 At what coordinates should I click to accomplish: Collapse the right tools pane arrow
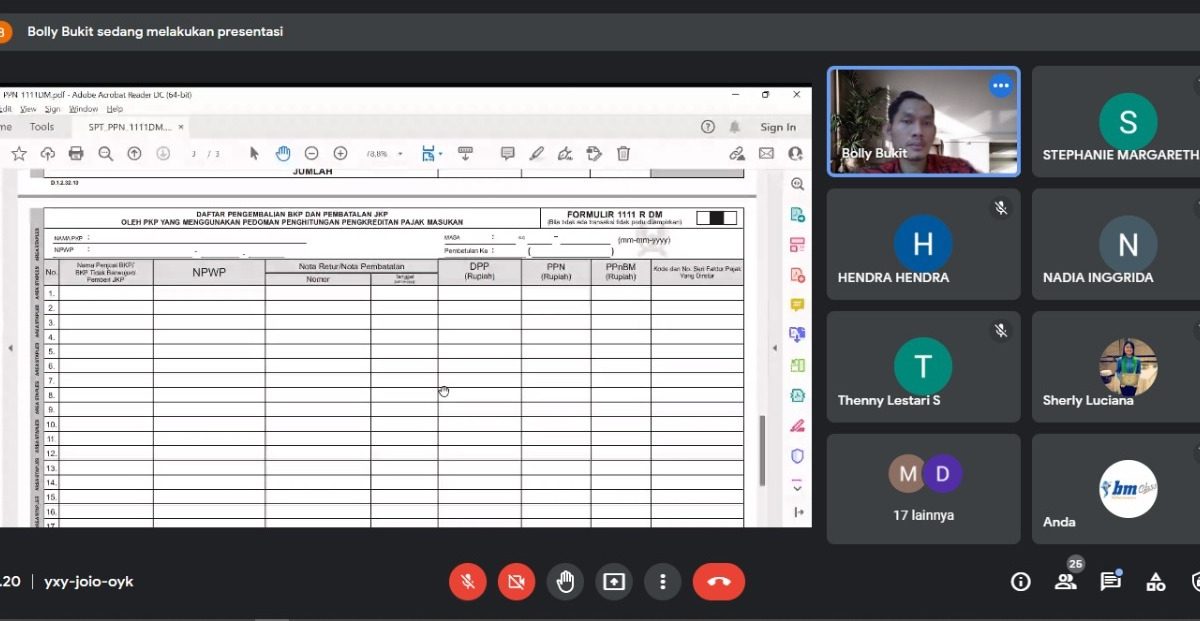click(798, 512)
